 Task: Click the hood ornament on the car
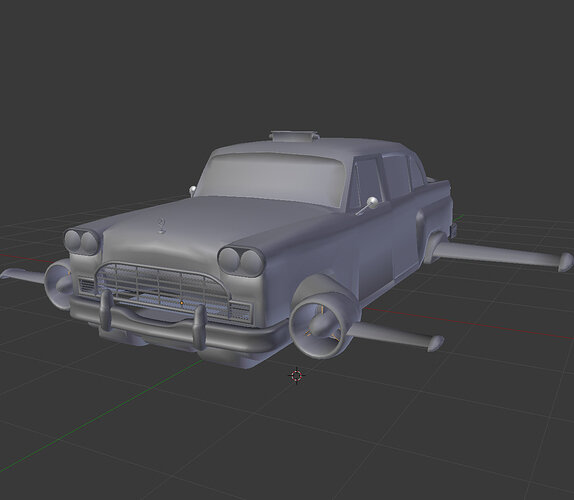tap(161, 225)
